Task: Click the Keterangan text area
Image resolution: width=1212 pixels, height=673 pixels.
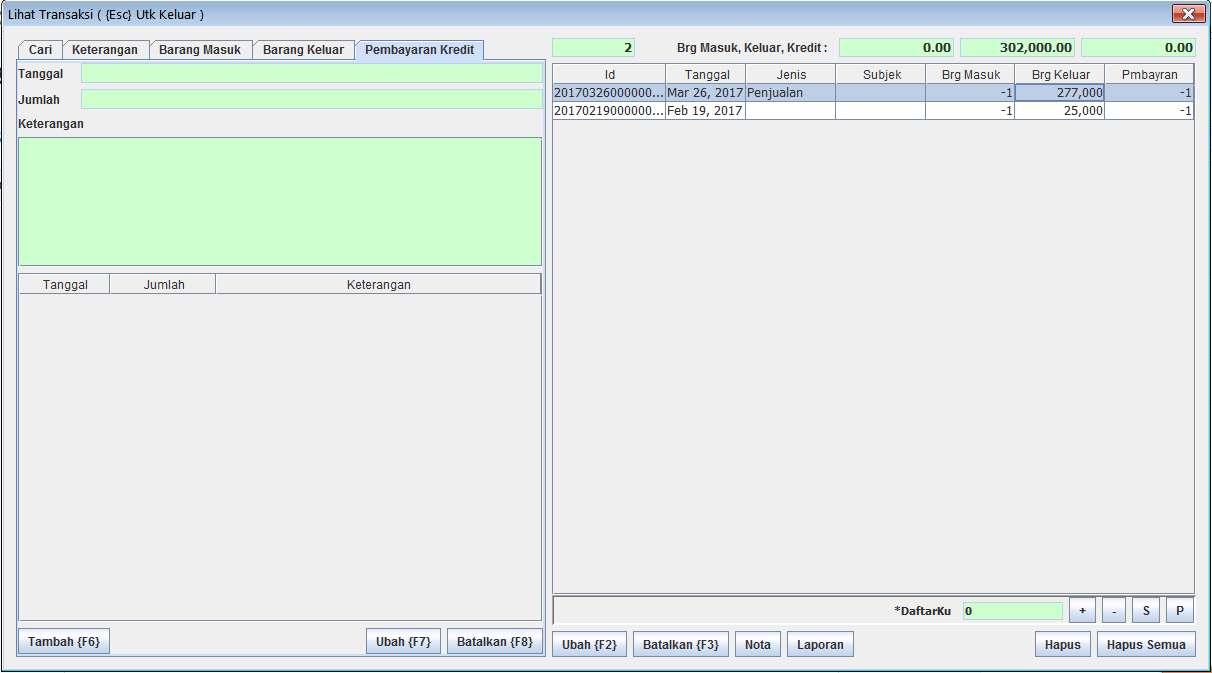Action: pyautogui.click(x=280, y=201)
